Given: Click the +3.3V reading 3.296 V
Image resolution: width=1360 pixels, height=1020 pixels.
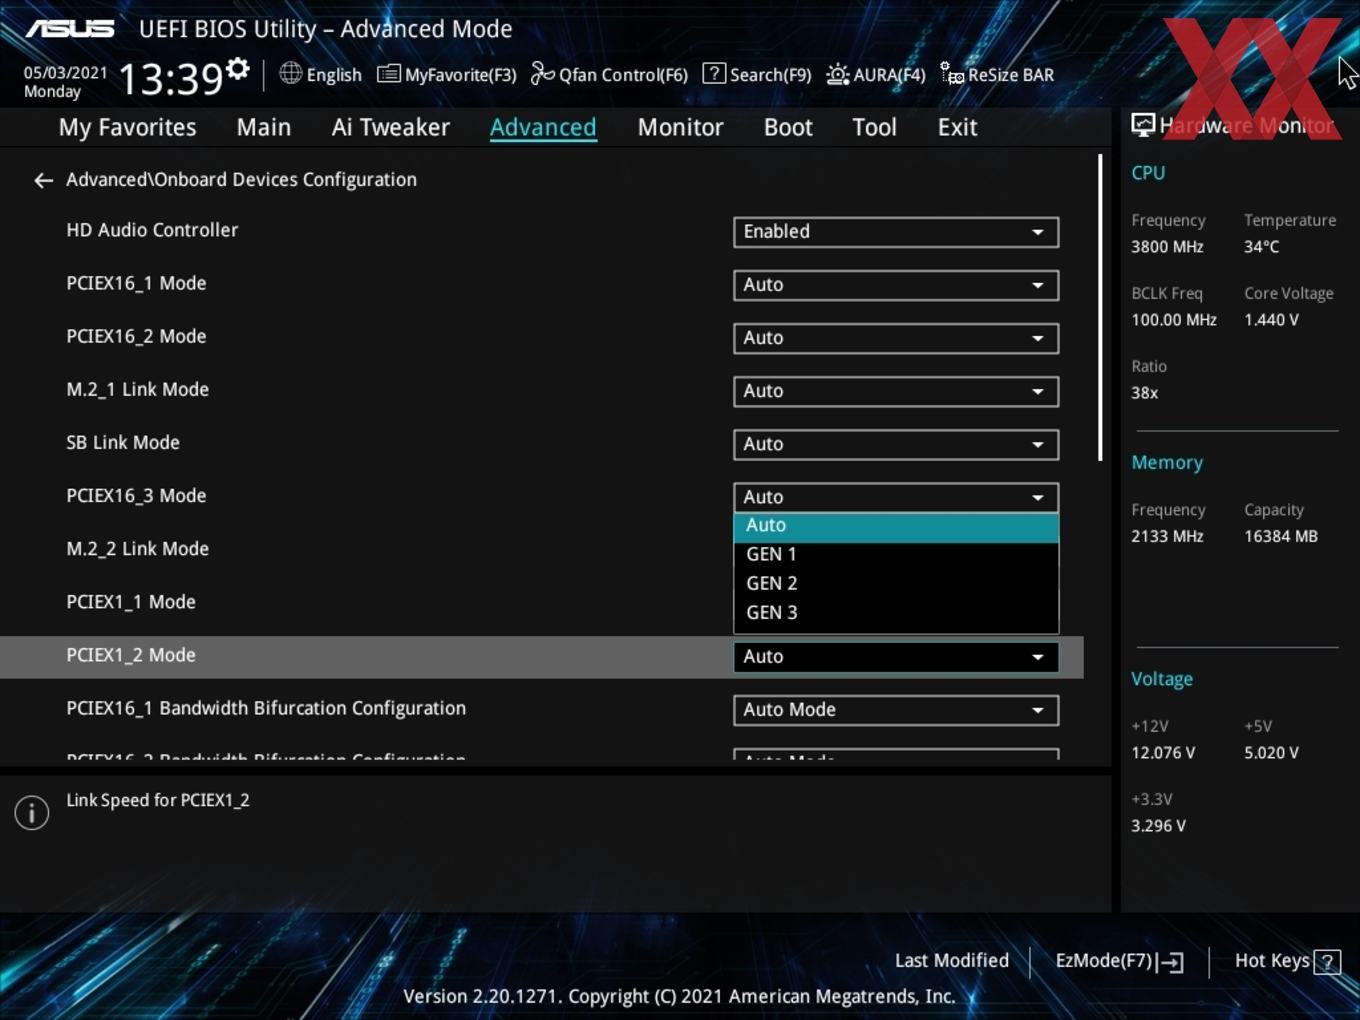Looking at the screenshot, I should [x=1158, y=826].
